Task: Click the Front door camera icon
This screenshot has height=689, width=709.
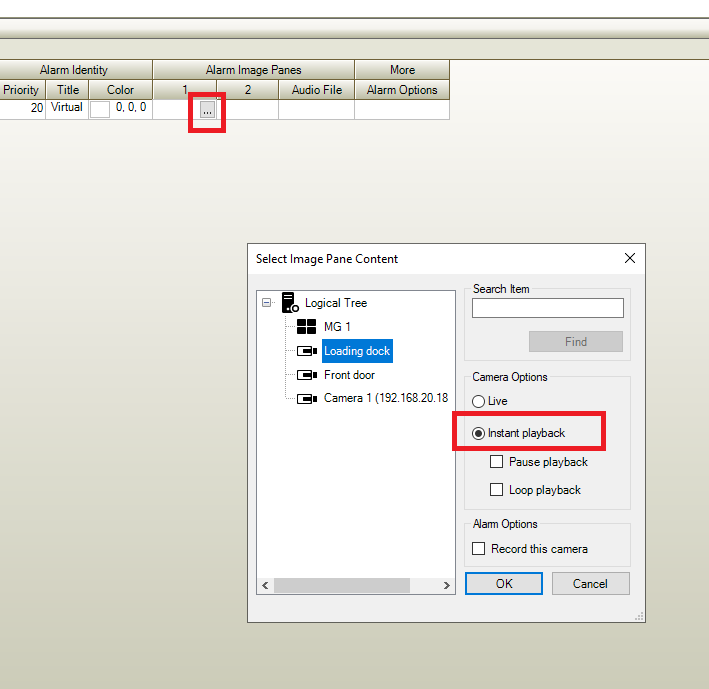Action: point(307,375)
